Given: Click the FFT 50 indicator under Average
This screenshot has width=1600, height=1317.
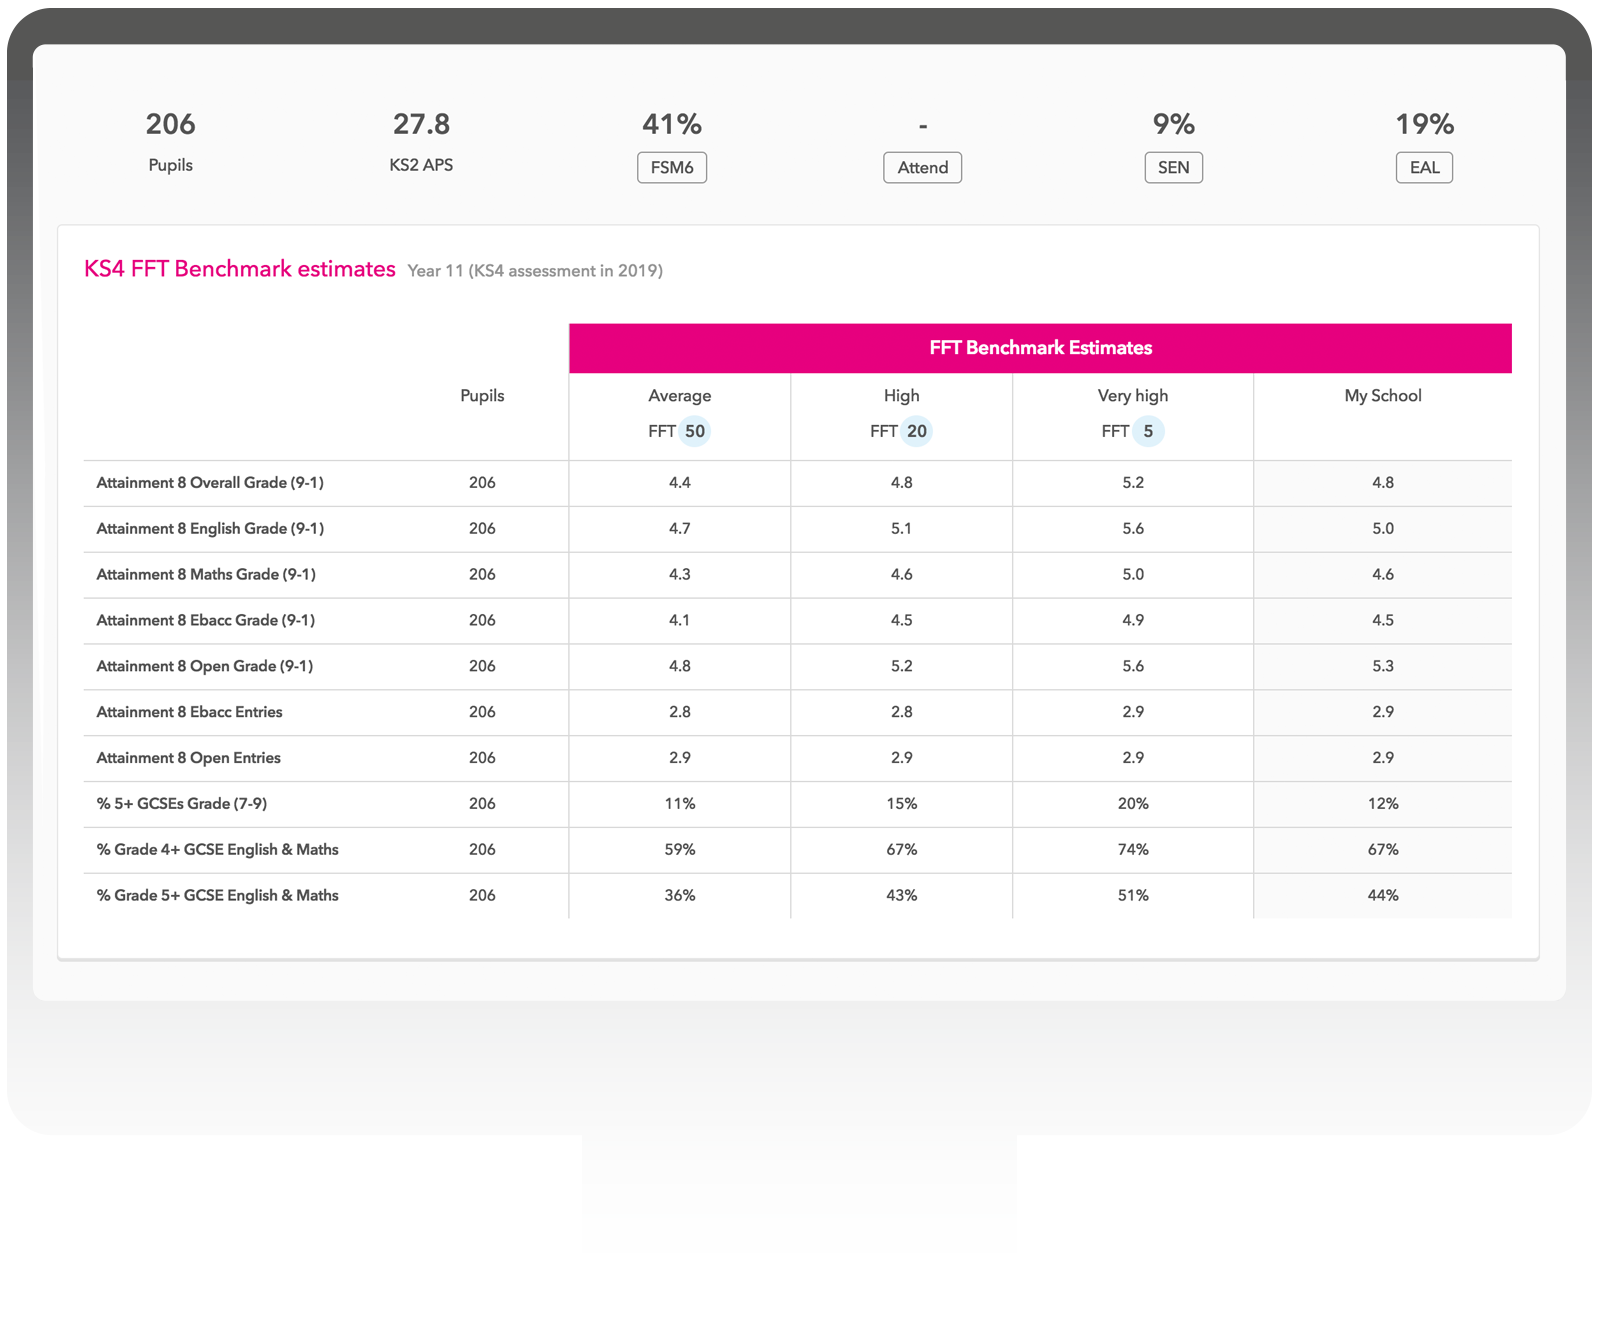Looking at the screenshot, I should click(x=680, y=430).
